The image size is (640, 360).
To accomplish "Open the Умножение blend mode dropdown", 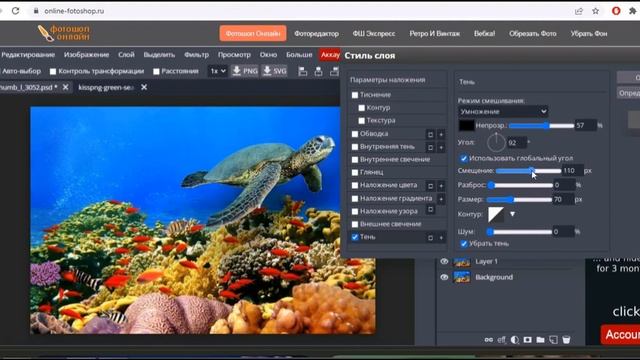I will coord(502,111).
